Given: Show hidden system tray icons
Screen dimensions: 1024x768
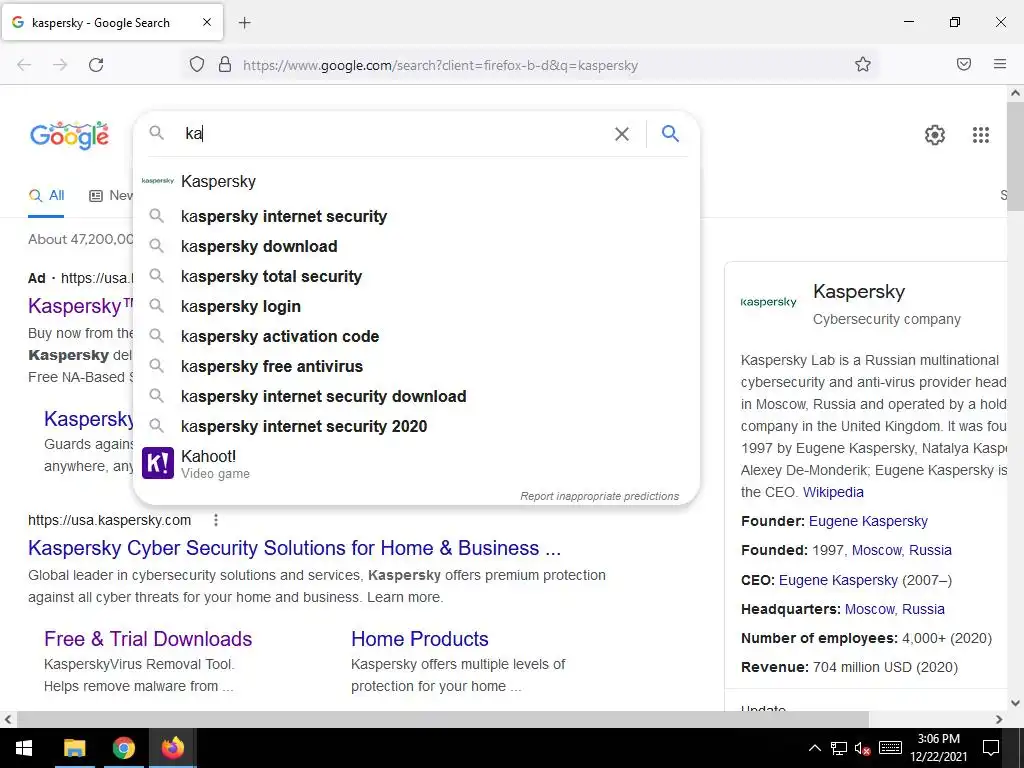Looking at the screenshot, I should [x=814, y=748].
